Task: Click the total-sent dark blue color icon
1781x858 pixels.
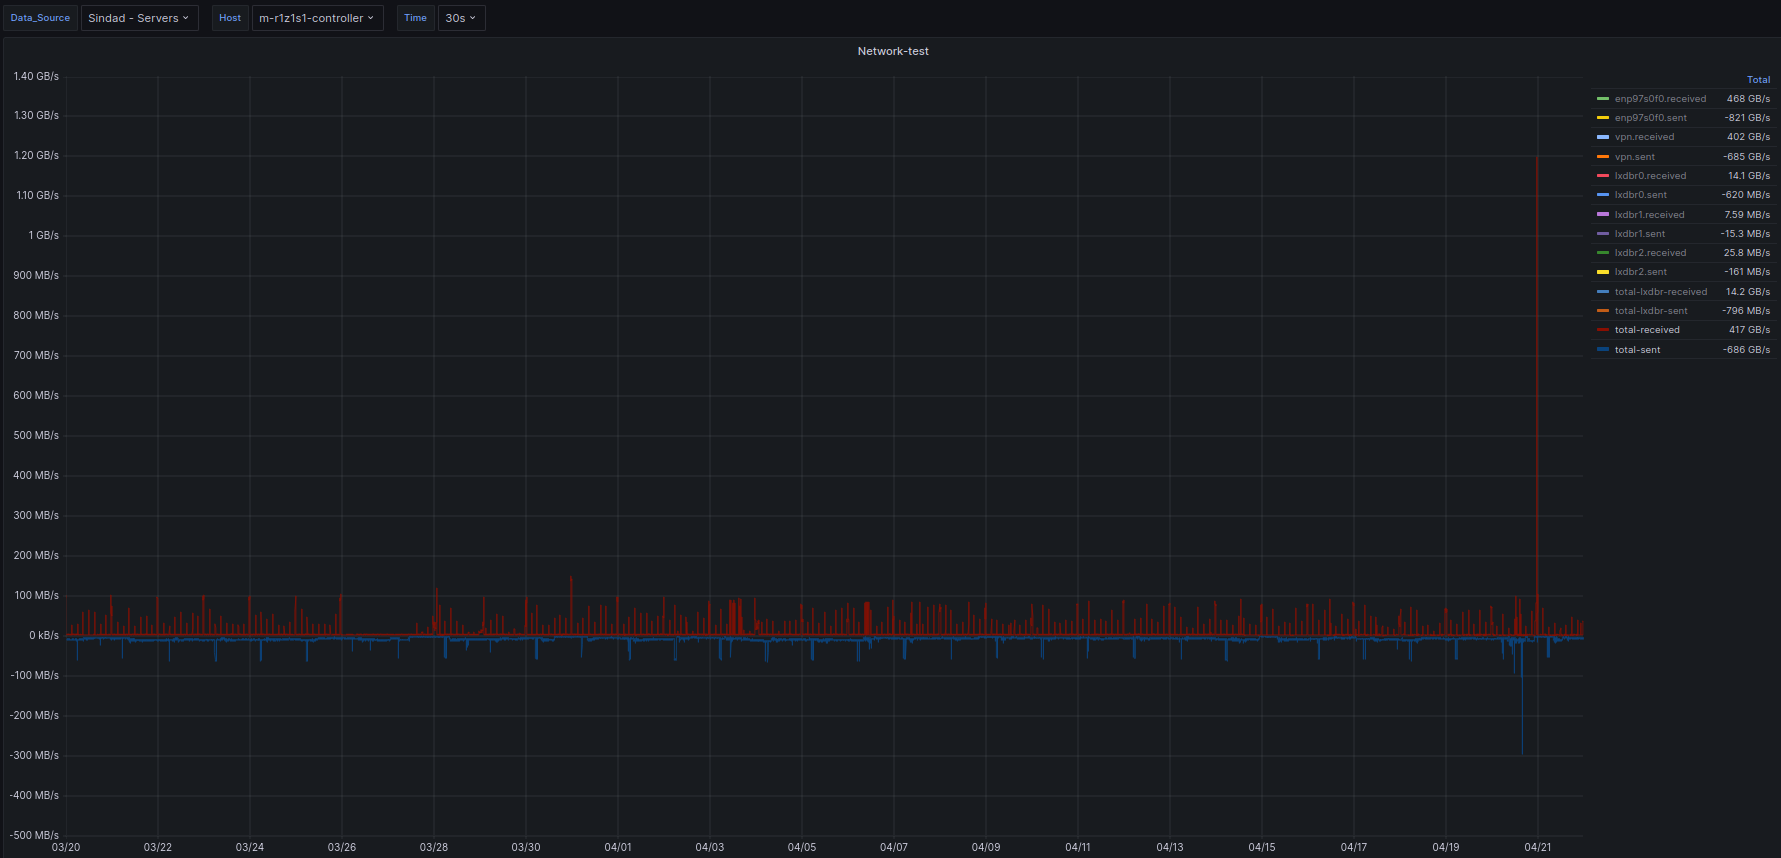Action: (1603, 350)
